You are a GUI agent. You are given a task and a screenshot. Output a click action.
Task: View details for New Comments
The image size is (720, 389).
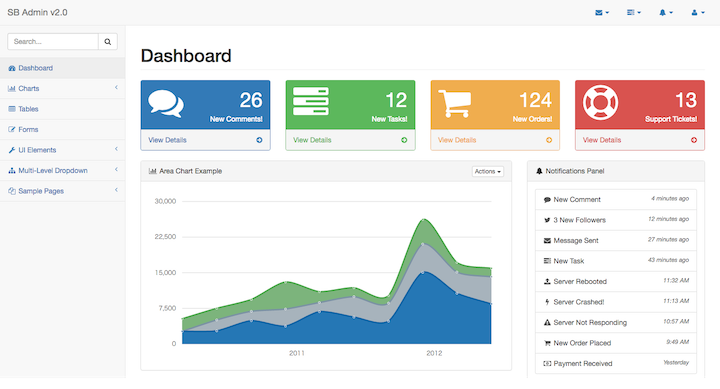[205, 140]
